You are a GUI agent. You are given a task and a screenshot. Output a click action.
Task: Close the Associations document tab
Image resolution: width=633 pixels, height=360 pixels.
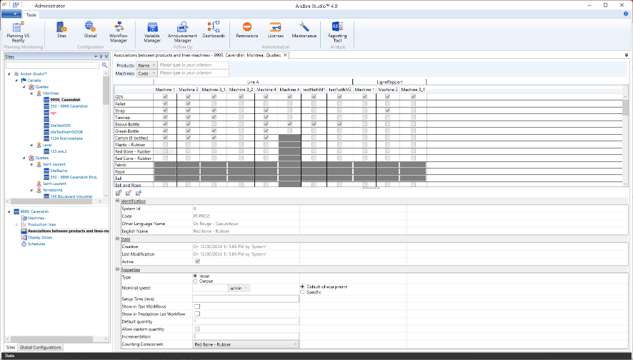click(285, 55)
